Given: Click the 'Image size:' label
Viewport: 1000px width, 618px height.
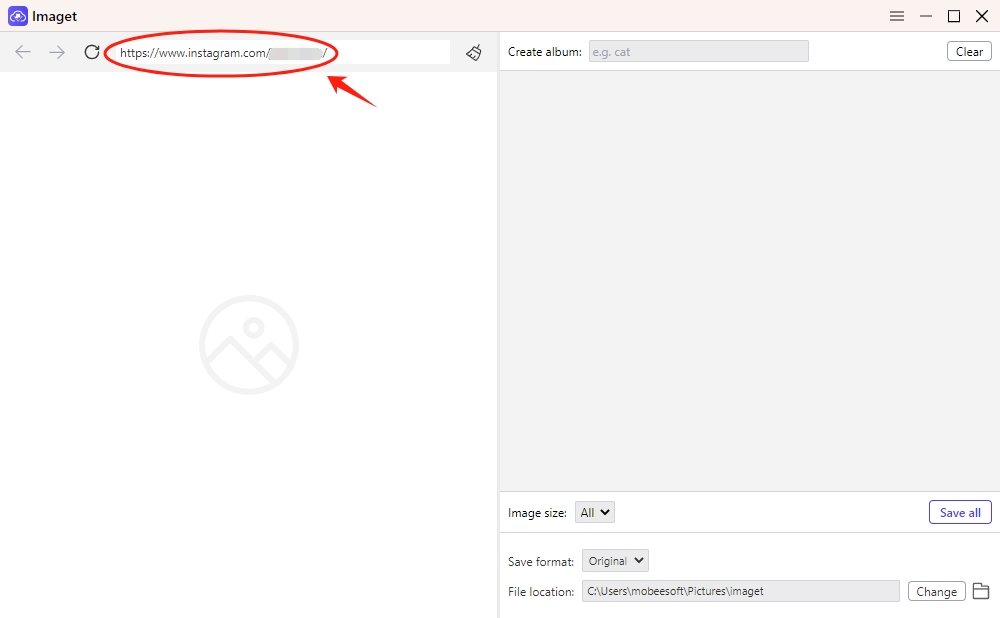Looking at the screenshot, I should pos(537,513).
